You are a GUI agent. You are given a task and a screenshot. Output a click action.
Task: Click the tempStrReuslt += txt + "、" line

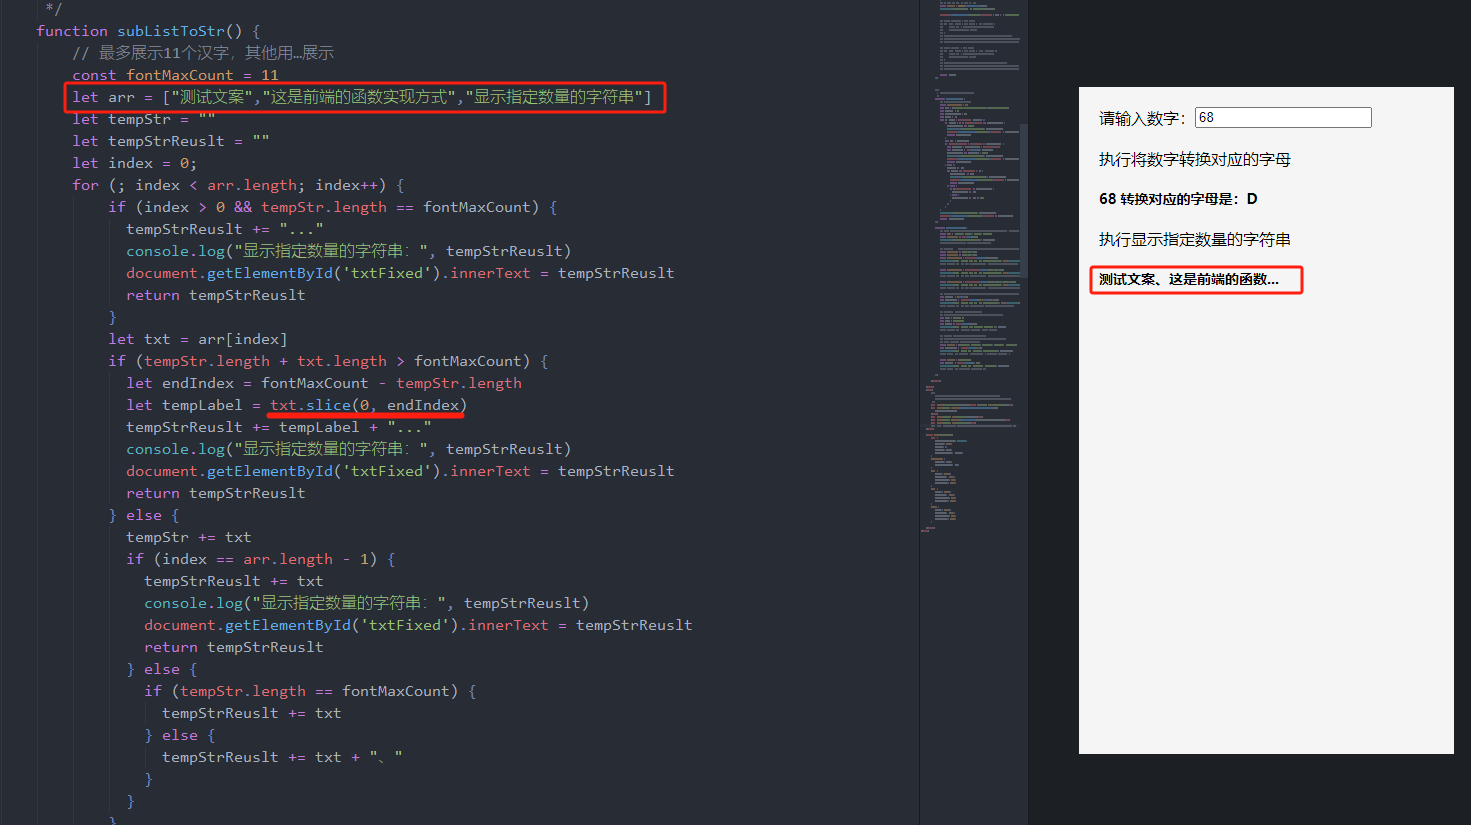point(283,757)
